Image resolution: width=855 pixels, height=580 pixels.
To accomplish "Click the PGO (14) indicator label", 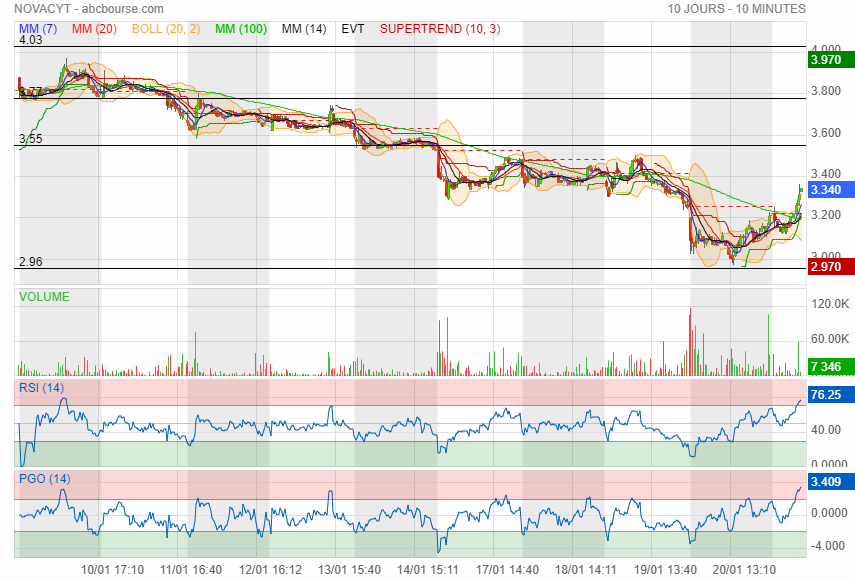I will [x=45, y=479].
